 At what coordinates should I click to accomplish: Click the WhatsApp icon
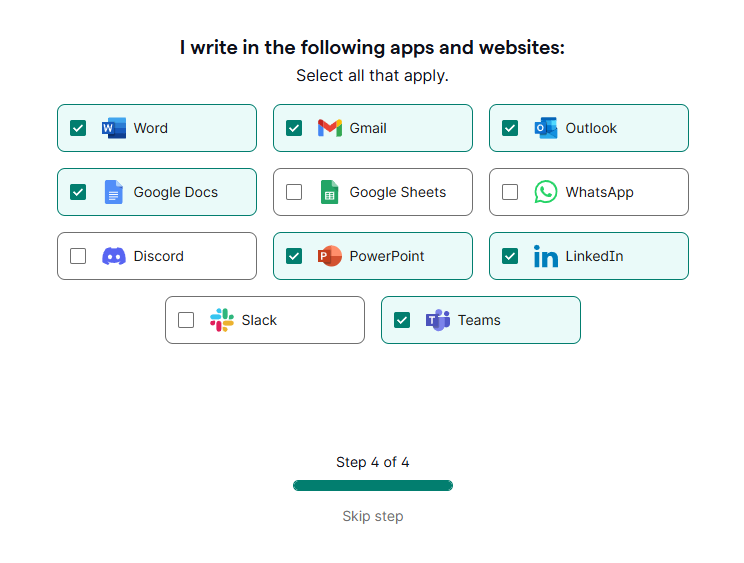click(545, 192)
